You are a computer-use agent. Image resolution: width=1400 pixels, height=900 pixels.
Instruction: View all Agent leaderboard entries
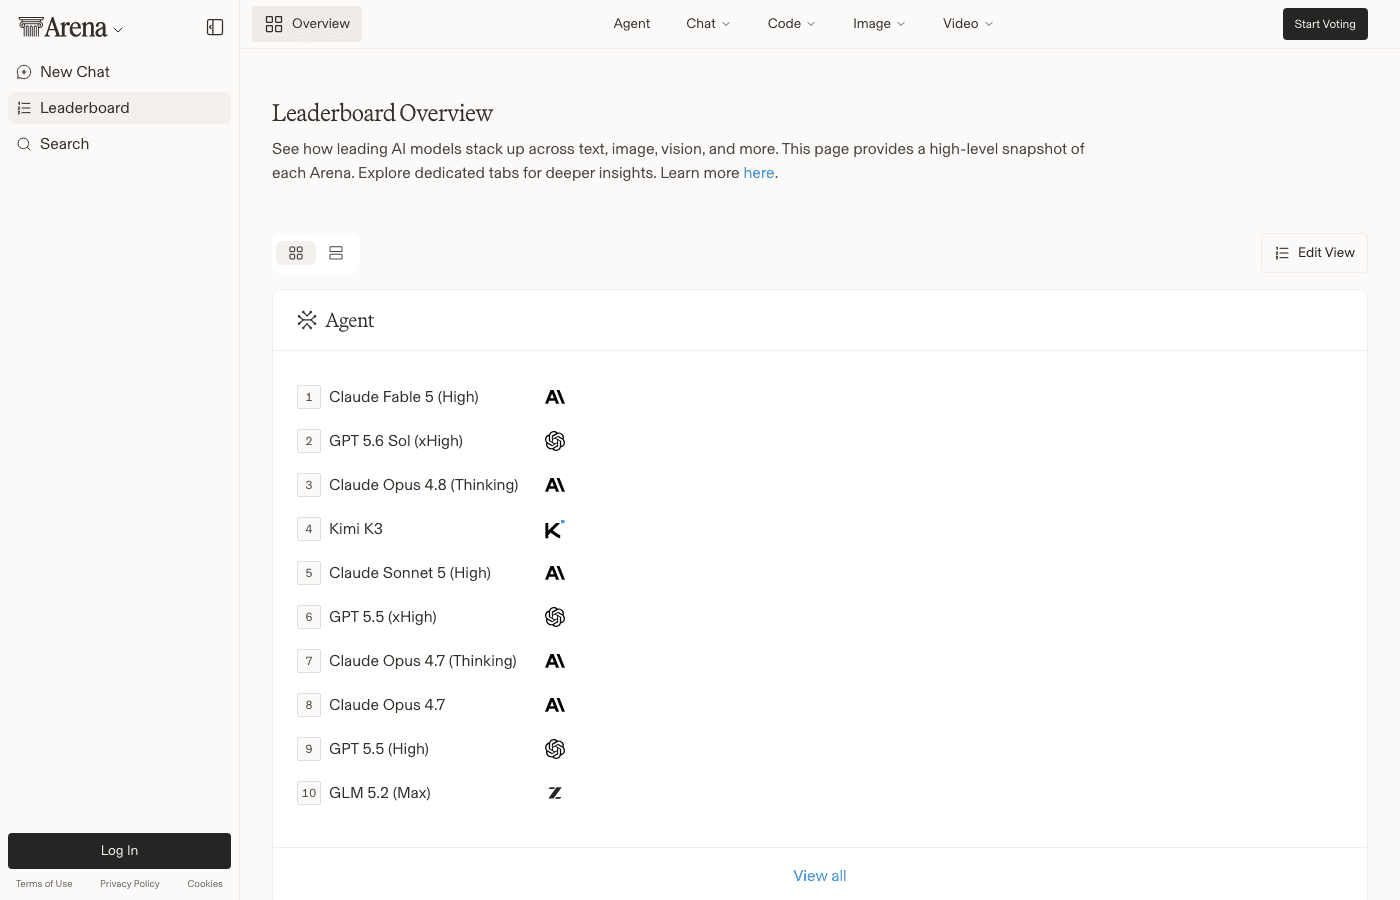pos(820,876)
